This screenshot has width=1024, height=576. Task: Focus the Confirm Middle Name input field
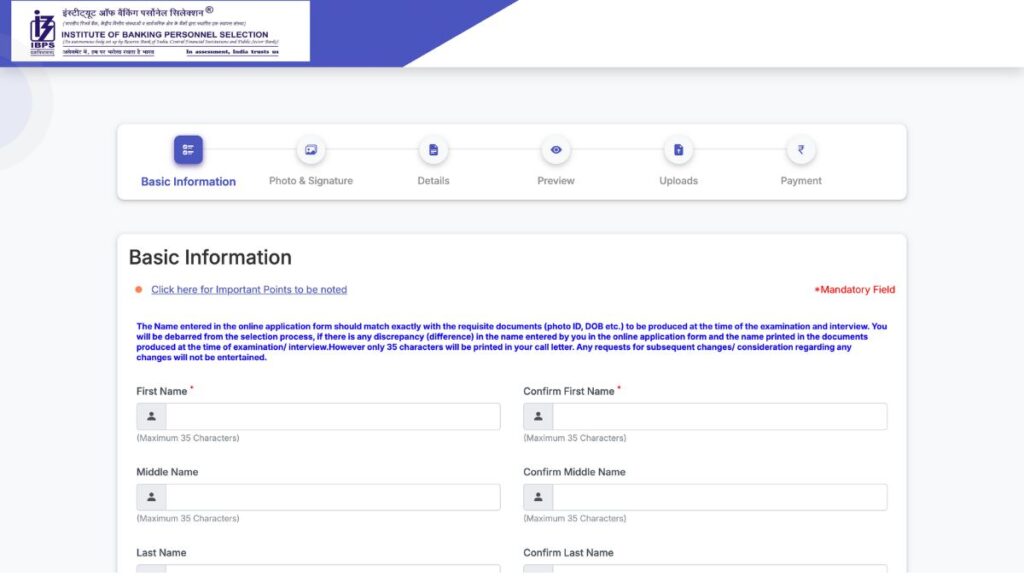tap(720, 497)
